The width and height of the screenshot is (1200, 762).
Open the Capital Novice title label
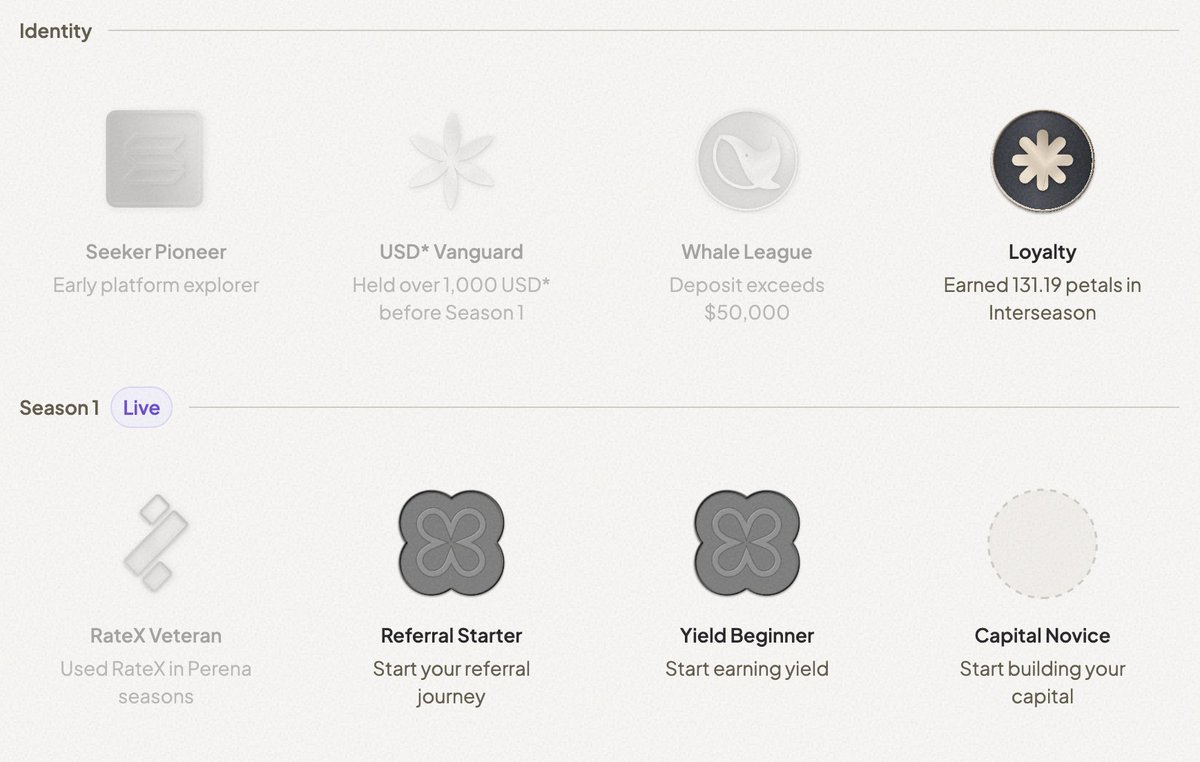click(1042, 636)
